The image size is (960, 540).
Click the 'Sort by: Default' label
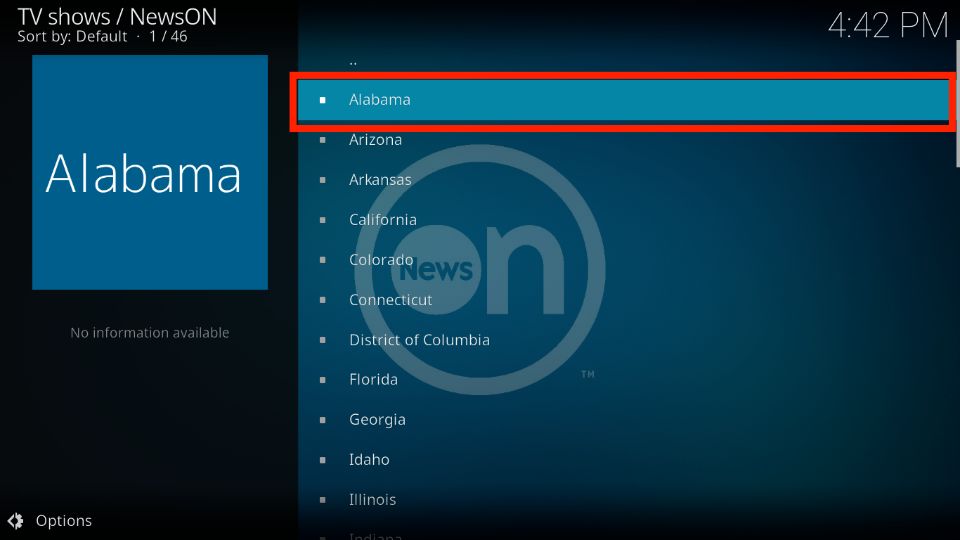tap(72, 37)
